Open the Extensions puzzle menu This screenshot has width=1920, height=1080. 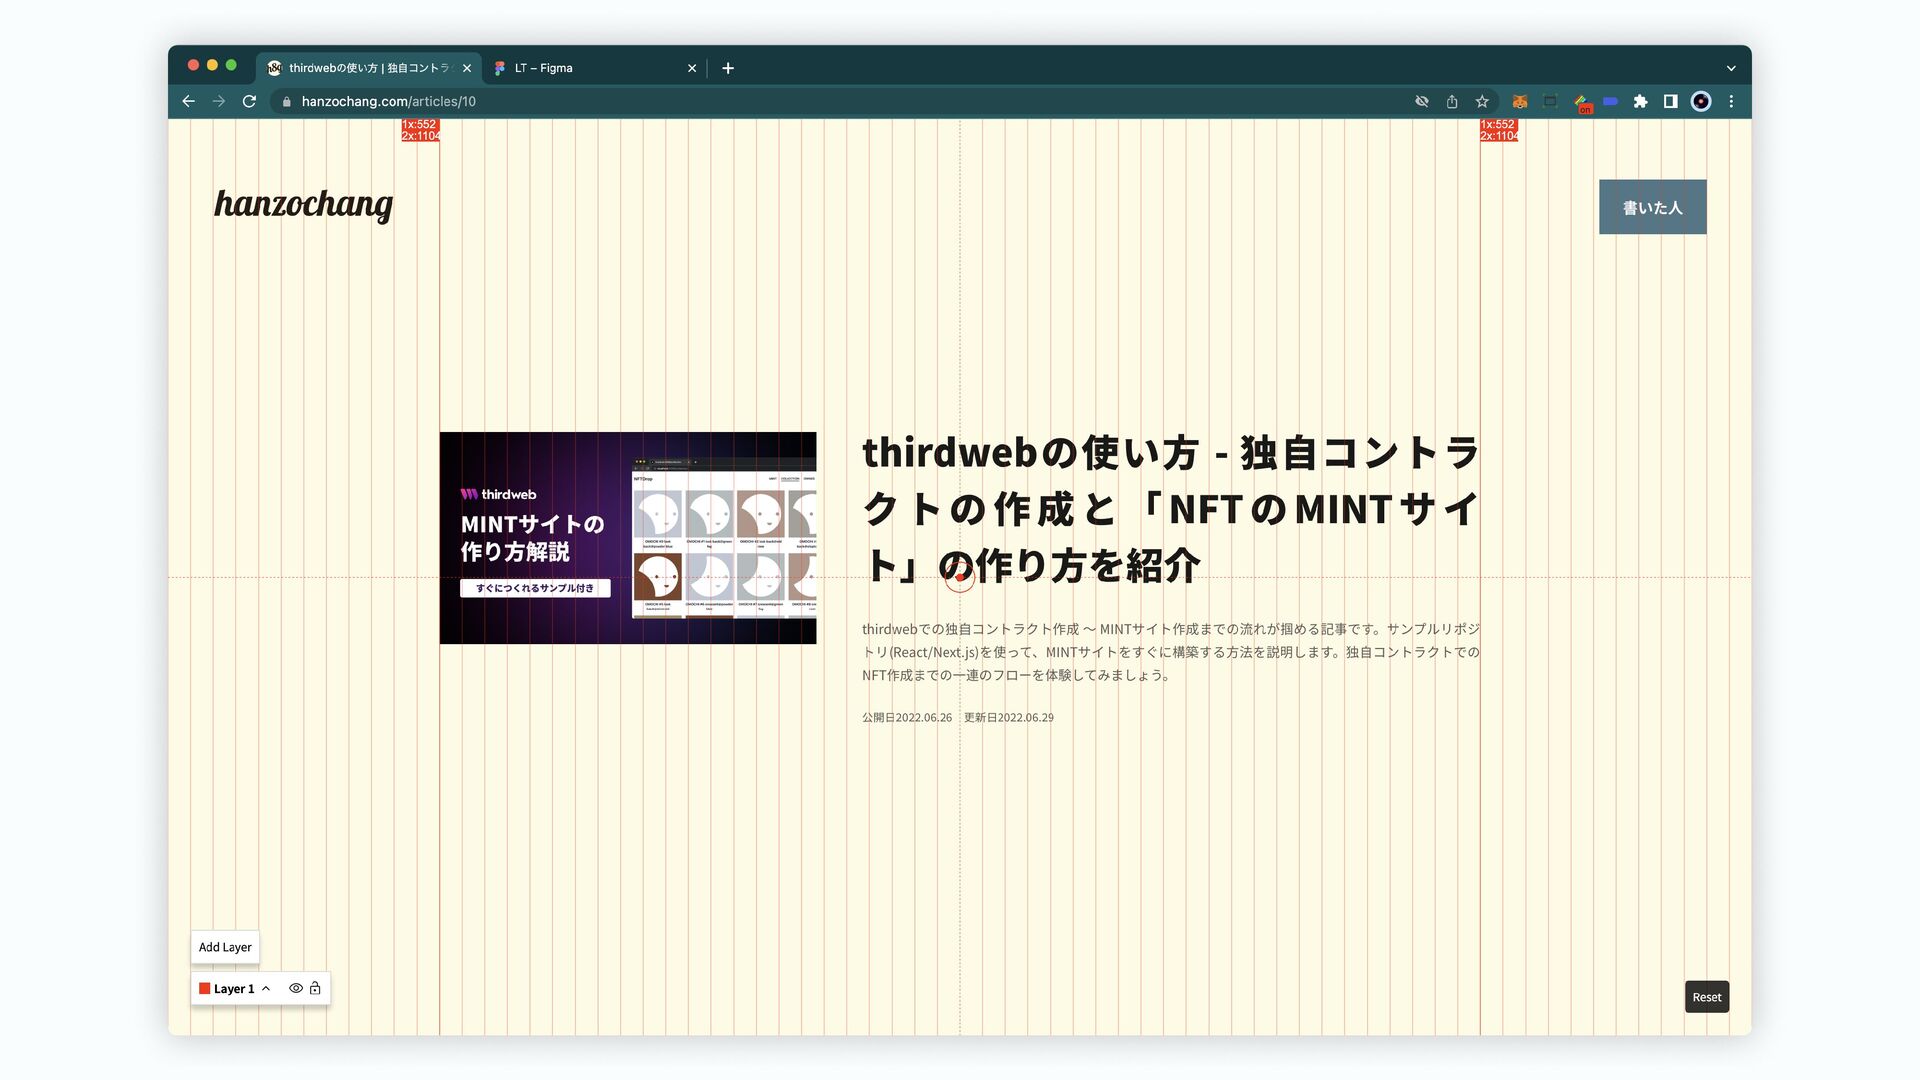pos(1640,101)
